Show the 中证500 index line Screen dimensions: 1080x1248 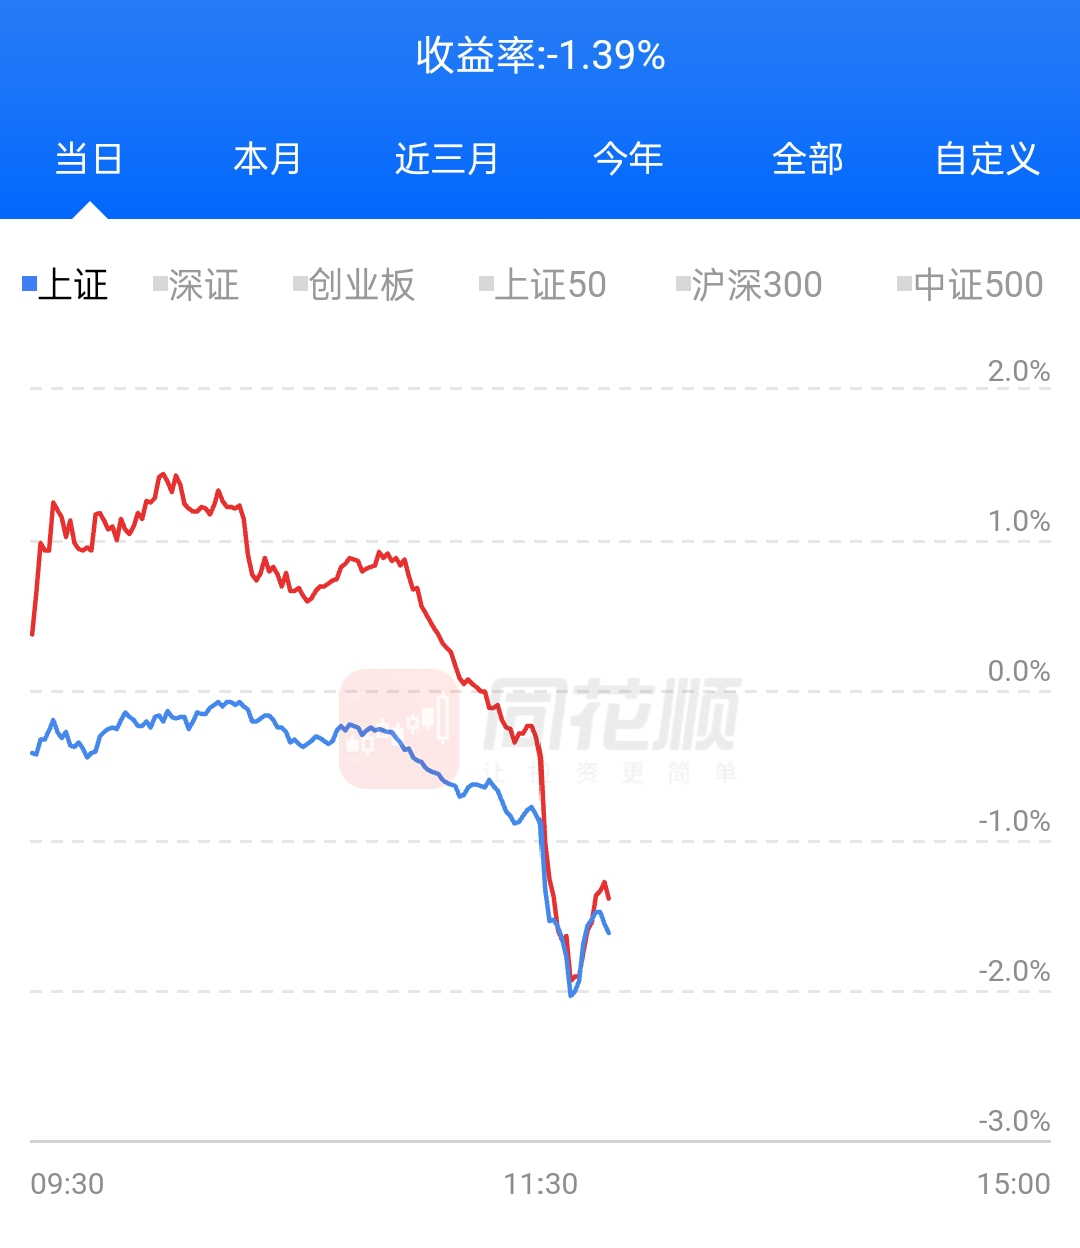point(970,285)
